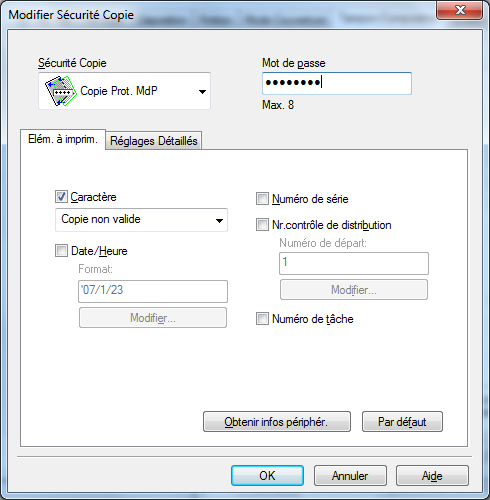Restore settings with Par défaut button
Viewport: 490px width, 500px height.
coord(402,422)
